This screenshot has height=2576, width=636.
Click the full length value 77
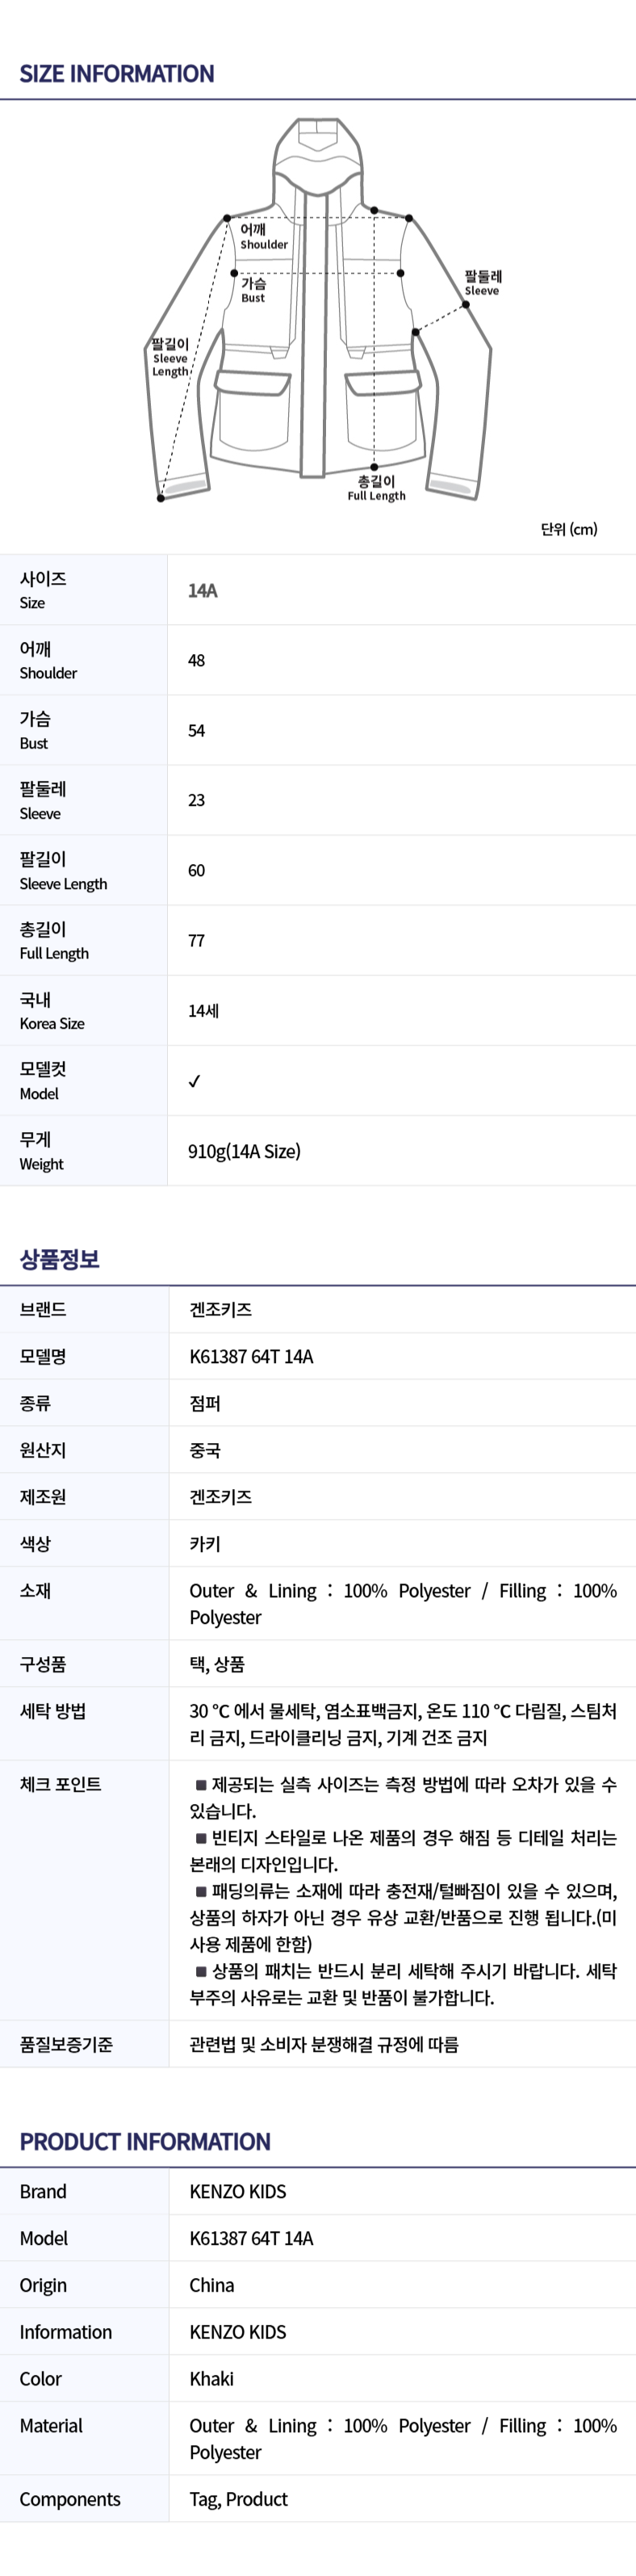click(197, 941)
